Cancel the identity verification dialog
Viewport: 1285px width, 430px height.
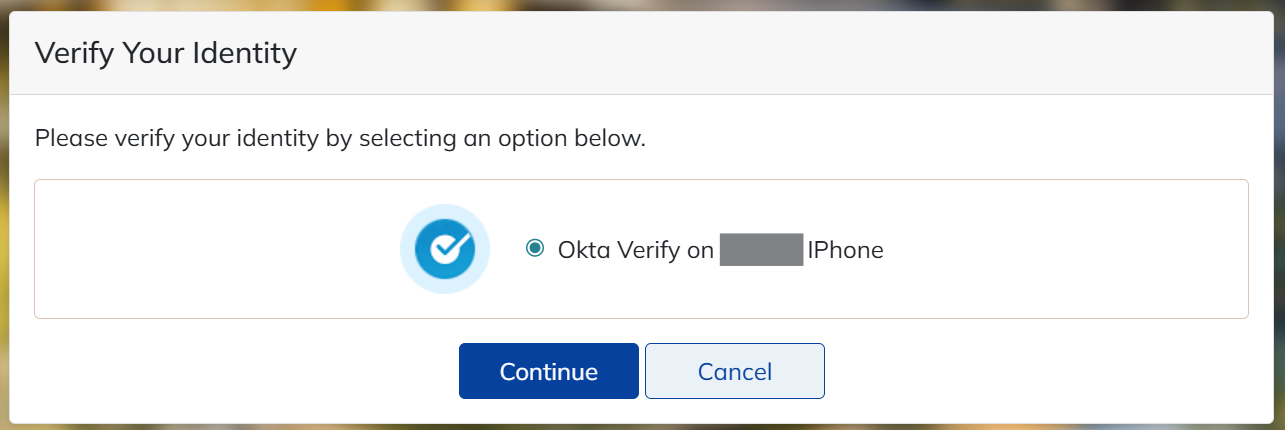(x=735, y=371)
